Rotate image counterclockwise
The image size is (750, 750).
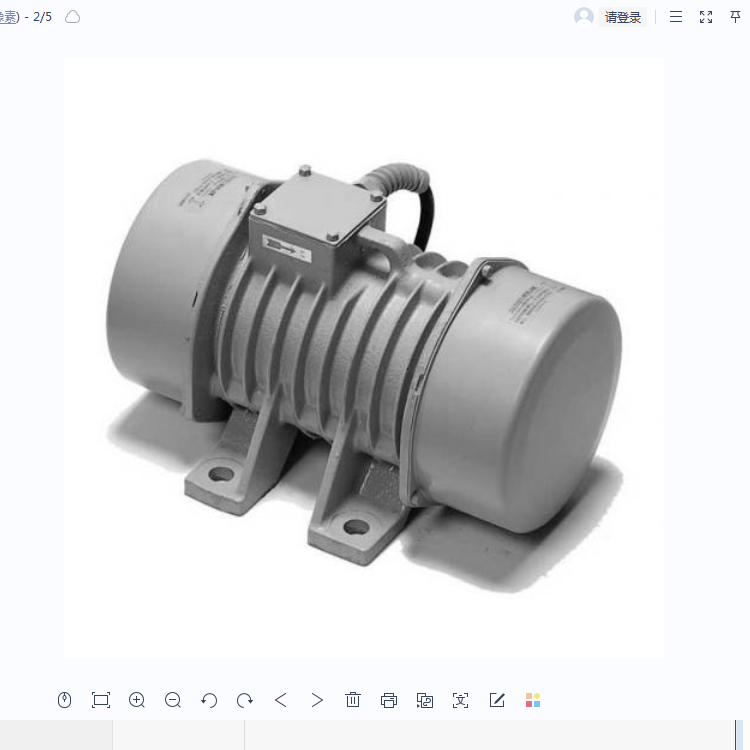(209, 700)
